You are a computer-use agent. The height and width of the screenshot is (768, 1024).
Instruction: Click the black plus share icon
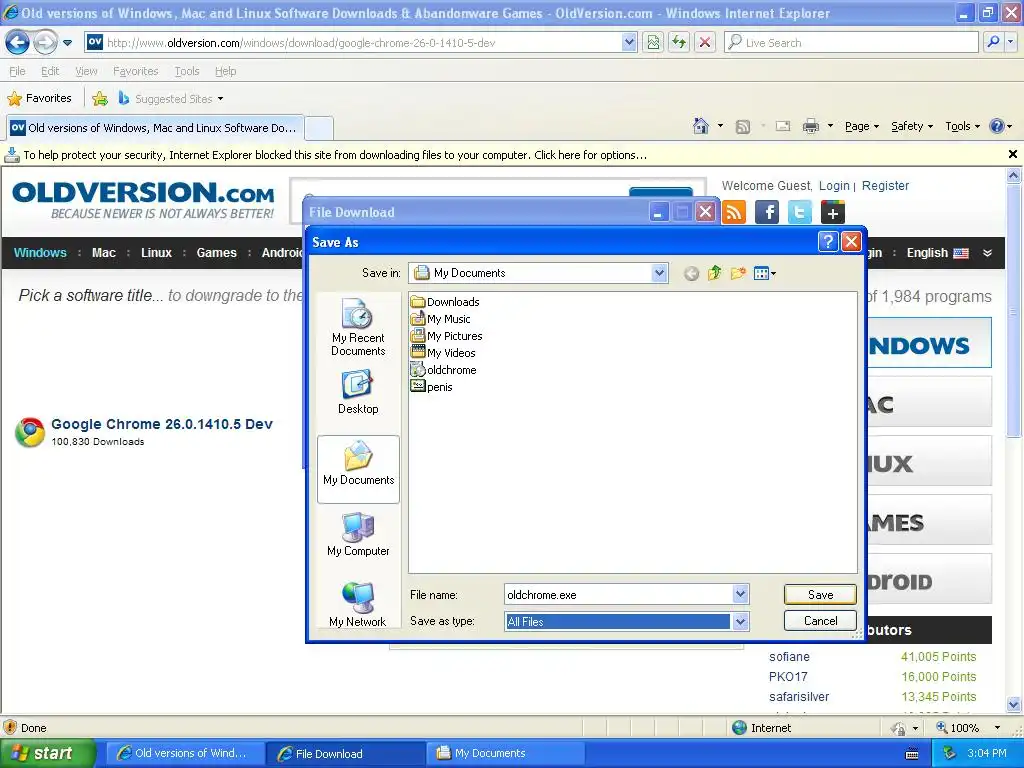832,212
